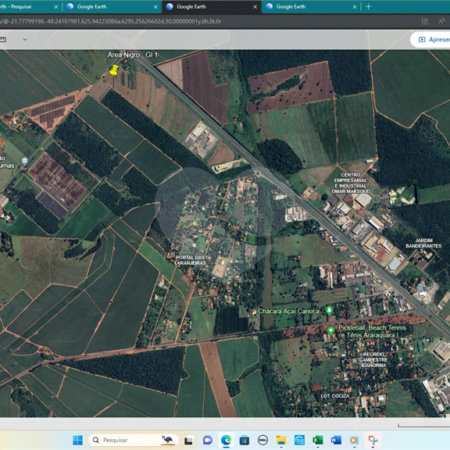Open Task View from the taskbar
This screenshot has height=450, width=450.
[x=188, y=440]
